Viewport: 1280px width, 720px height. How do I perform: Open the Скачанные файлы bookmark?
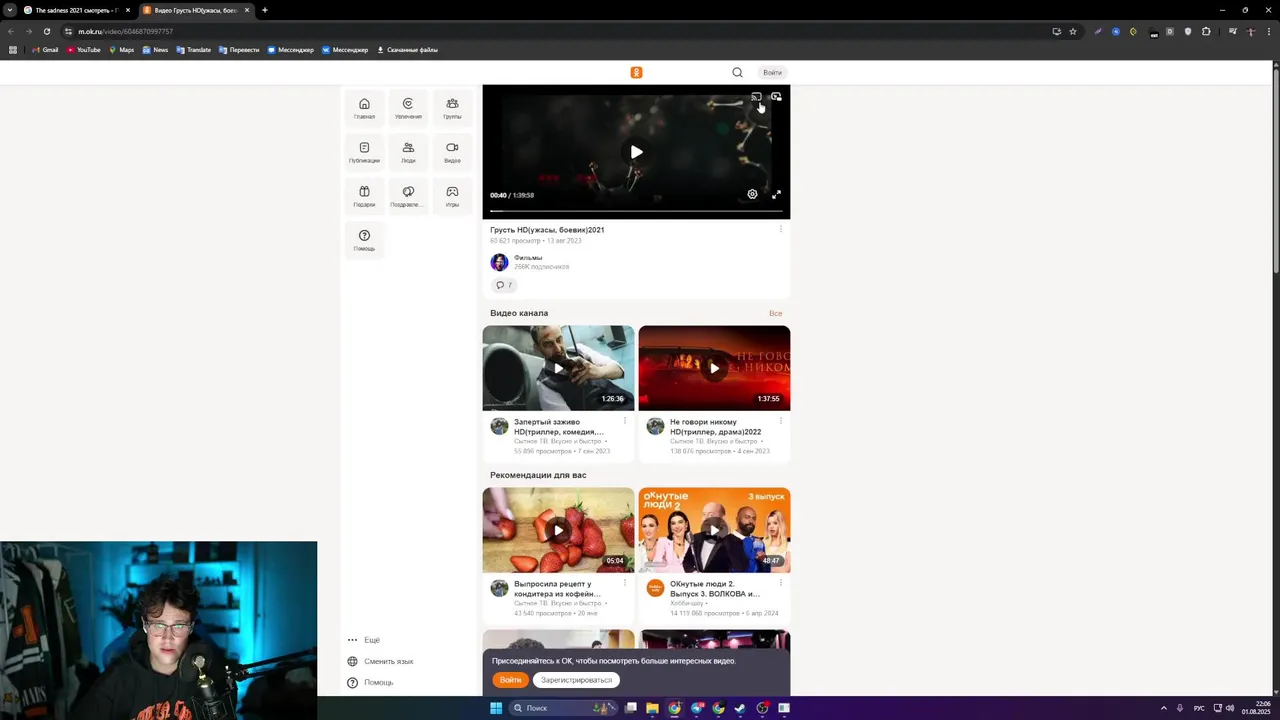(x=407, y=50)
